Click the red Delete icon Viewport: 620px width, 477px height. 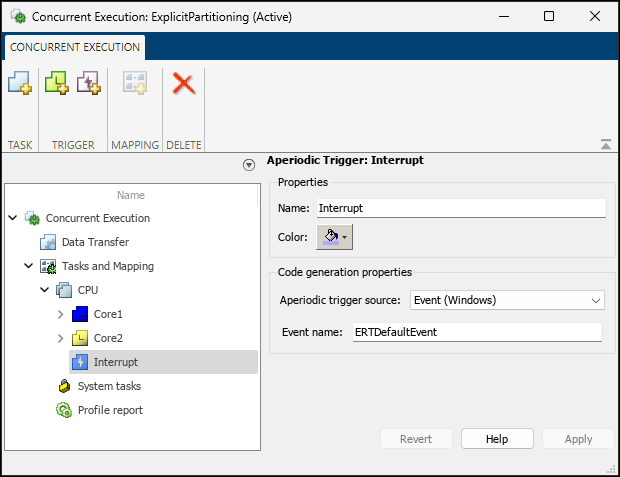tap(183, 84)
